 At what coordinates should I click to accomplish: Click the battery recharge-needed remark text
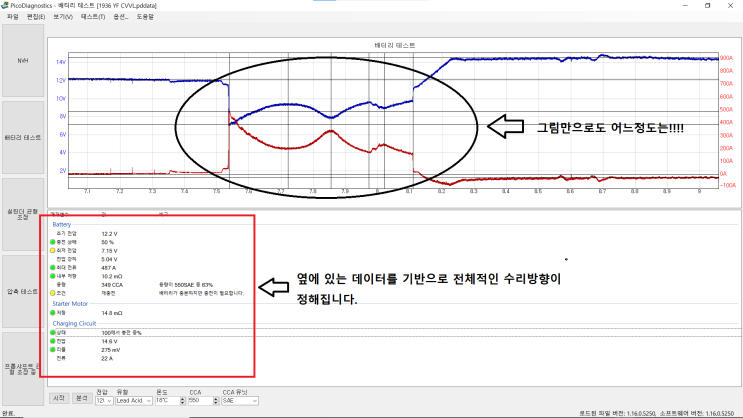[201, 293]
